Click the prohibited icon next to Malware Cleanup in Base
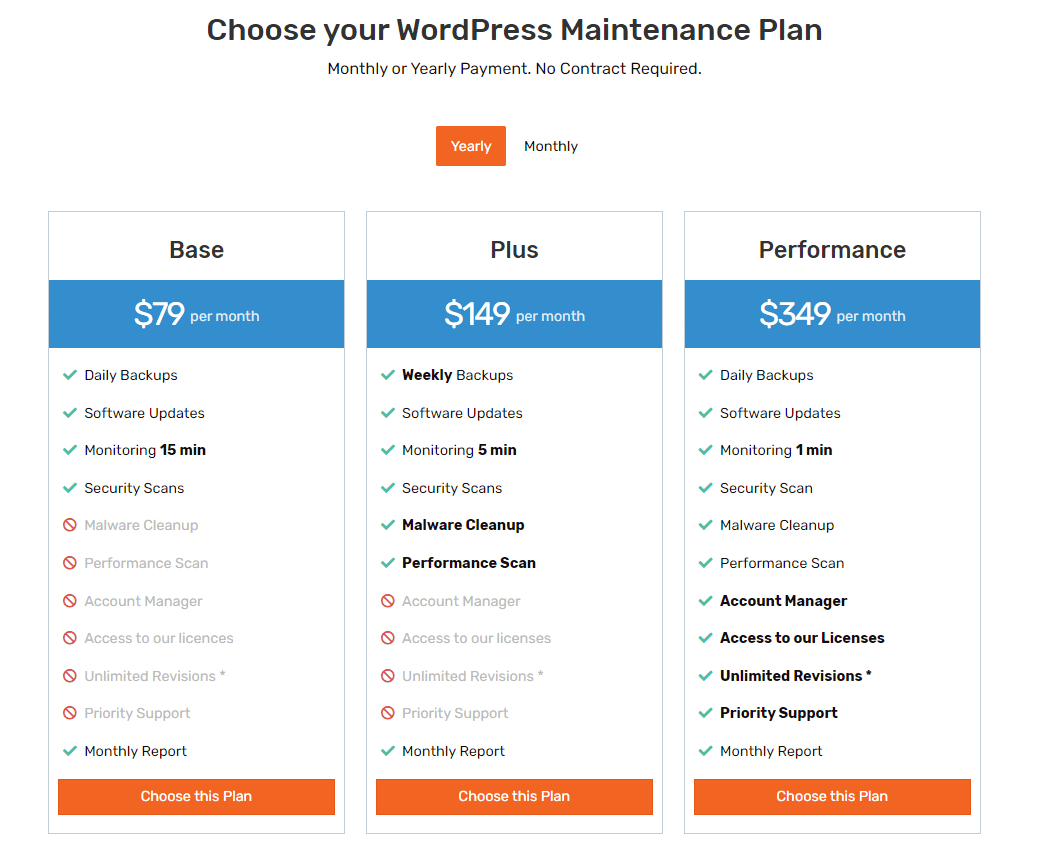 click(70, 525)
